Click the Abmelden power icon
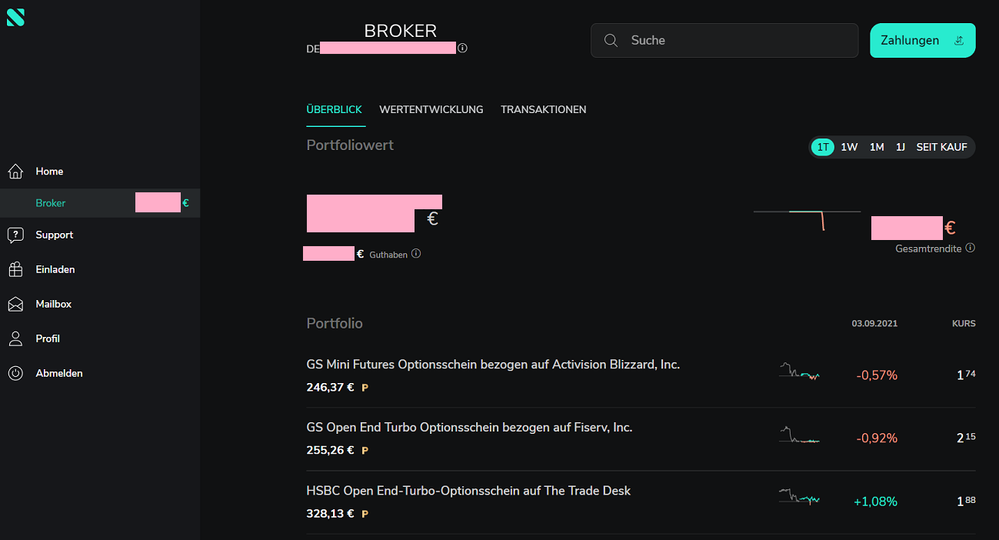The image size is (999, 540). (15, 373)
